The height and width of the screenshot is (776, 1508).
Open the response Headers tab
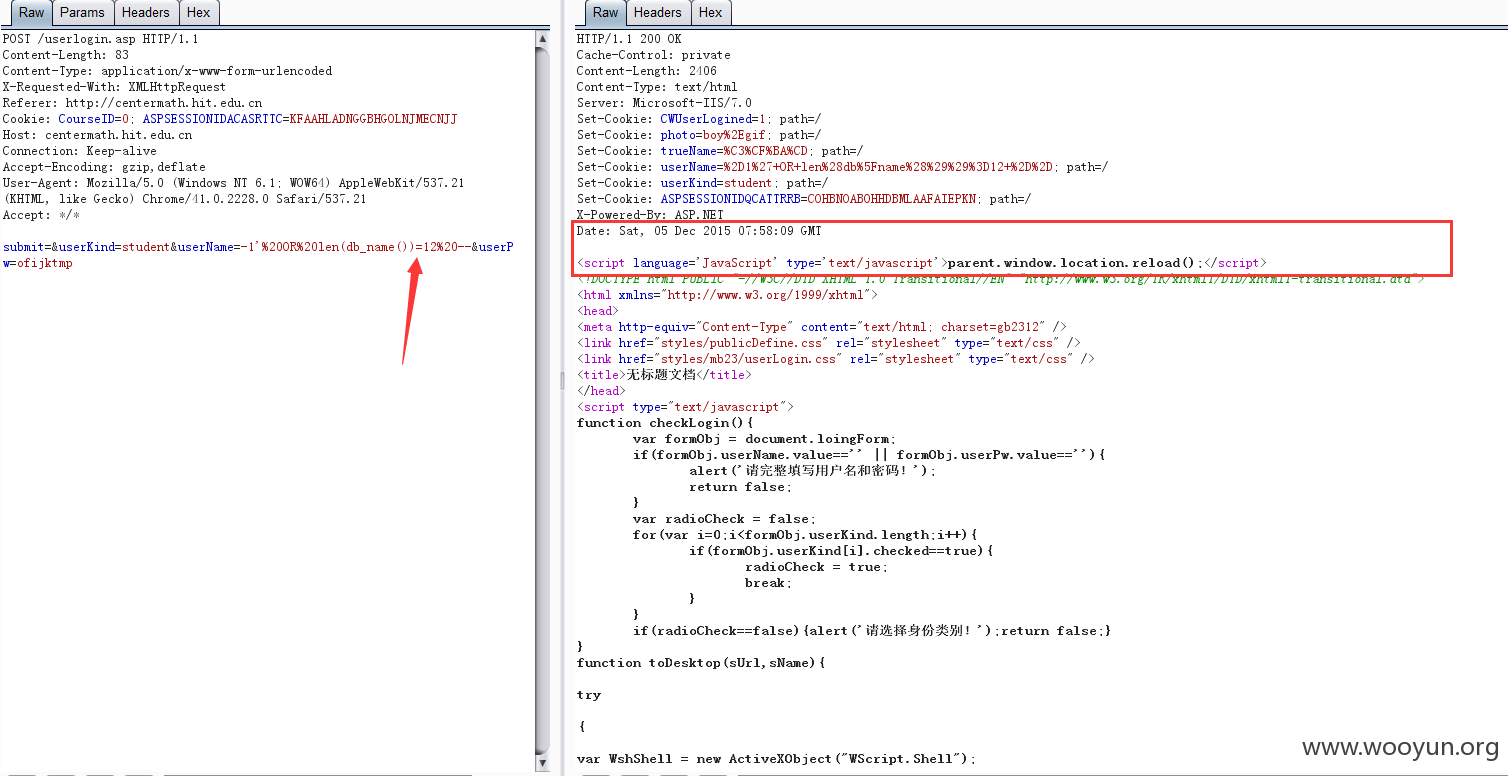(657, 12)
